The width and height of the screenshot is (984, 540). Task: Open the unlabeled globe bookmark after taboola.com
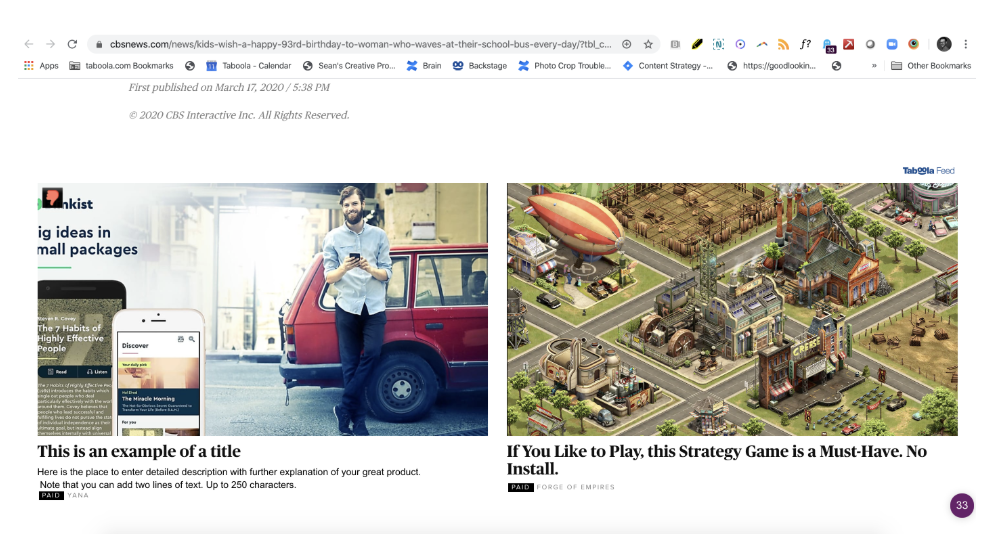(x=190, y=65)
